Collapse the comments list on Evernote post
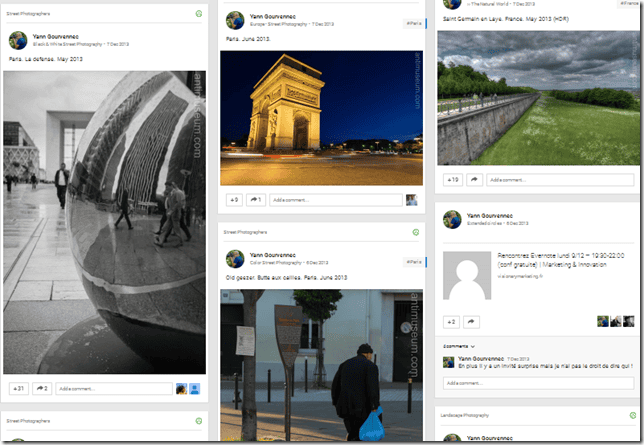This screenshot has height=445, width=644. pos(459,346)
